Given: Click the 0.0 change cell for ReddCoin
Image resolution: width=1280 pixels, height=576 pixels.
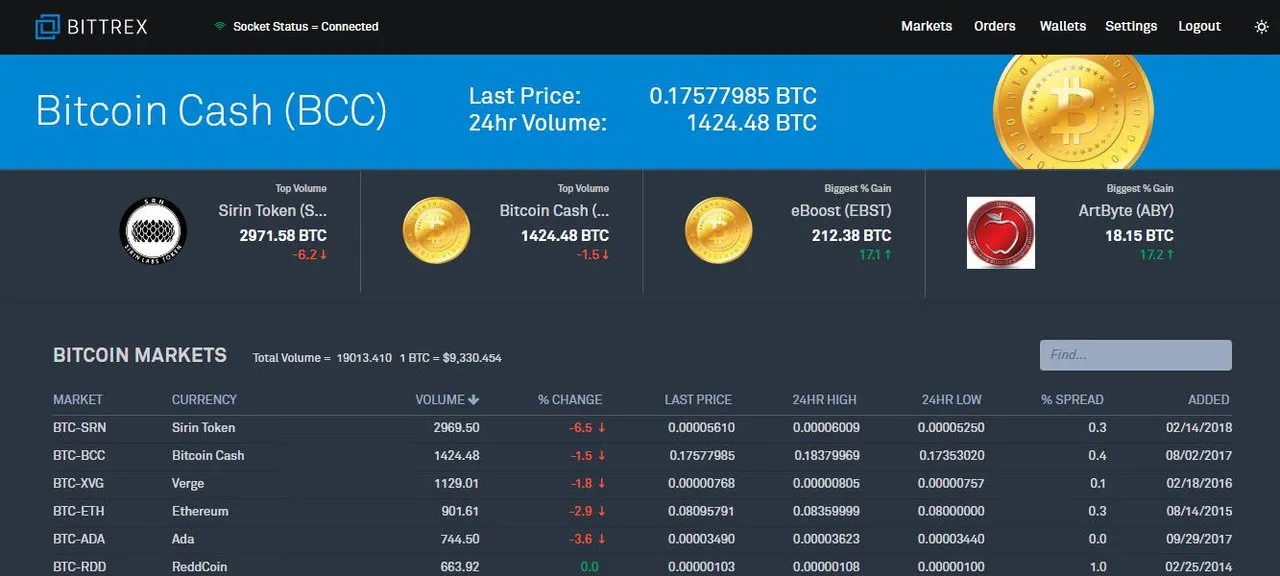Looking at the screenshot, I should [589, 566].
